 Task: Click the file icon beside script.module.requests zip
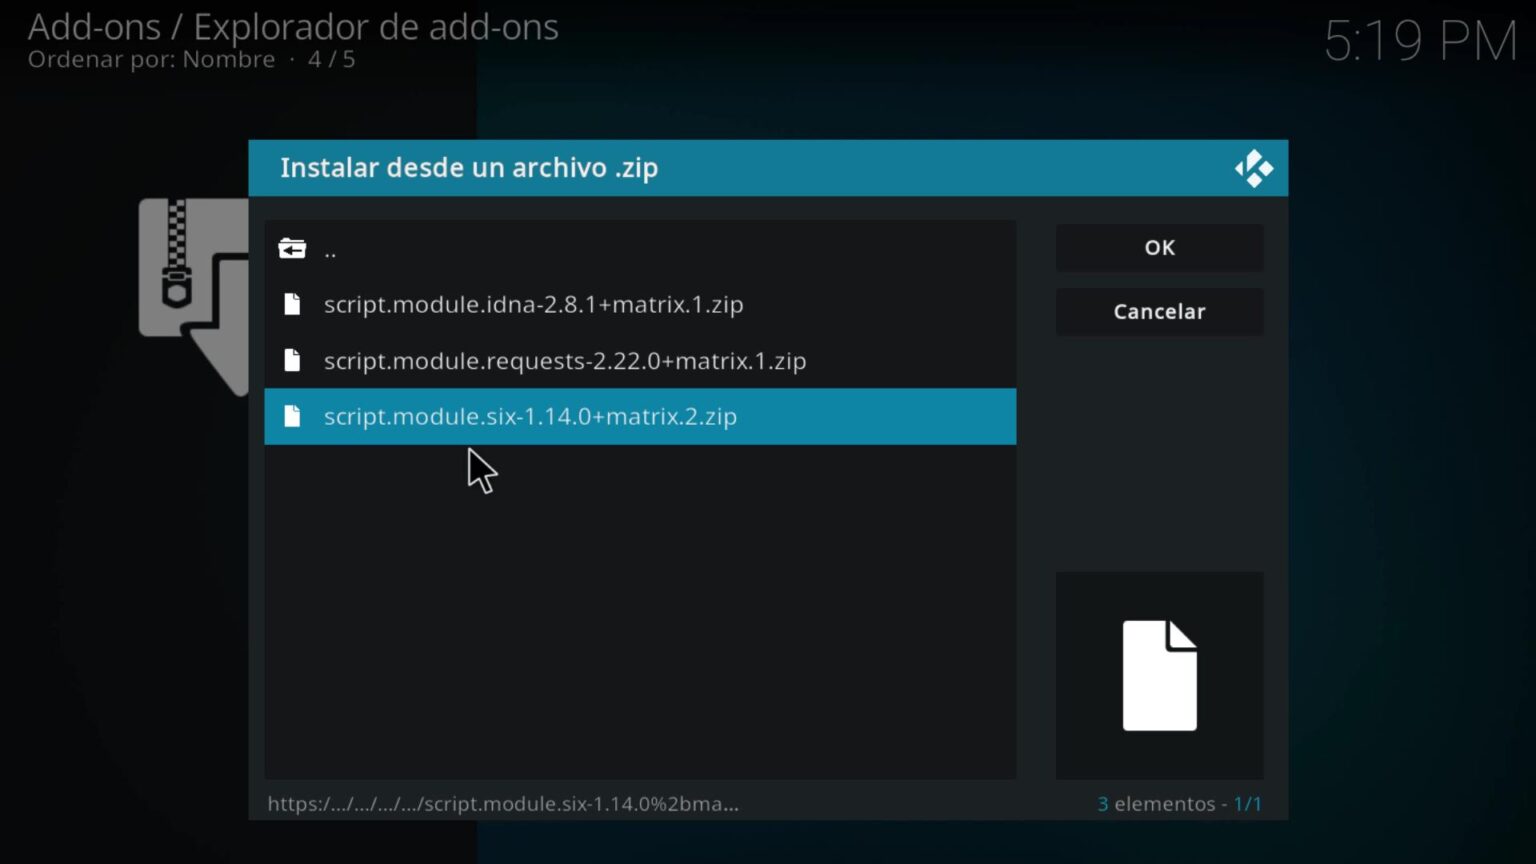click(292, 360)
